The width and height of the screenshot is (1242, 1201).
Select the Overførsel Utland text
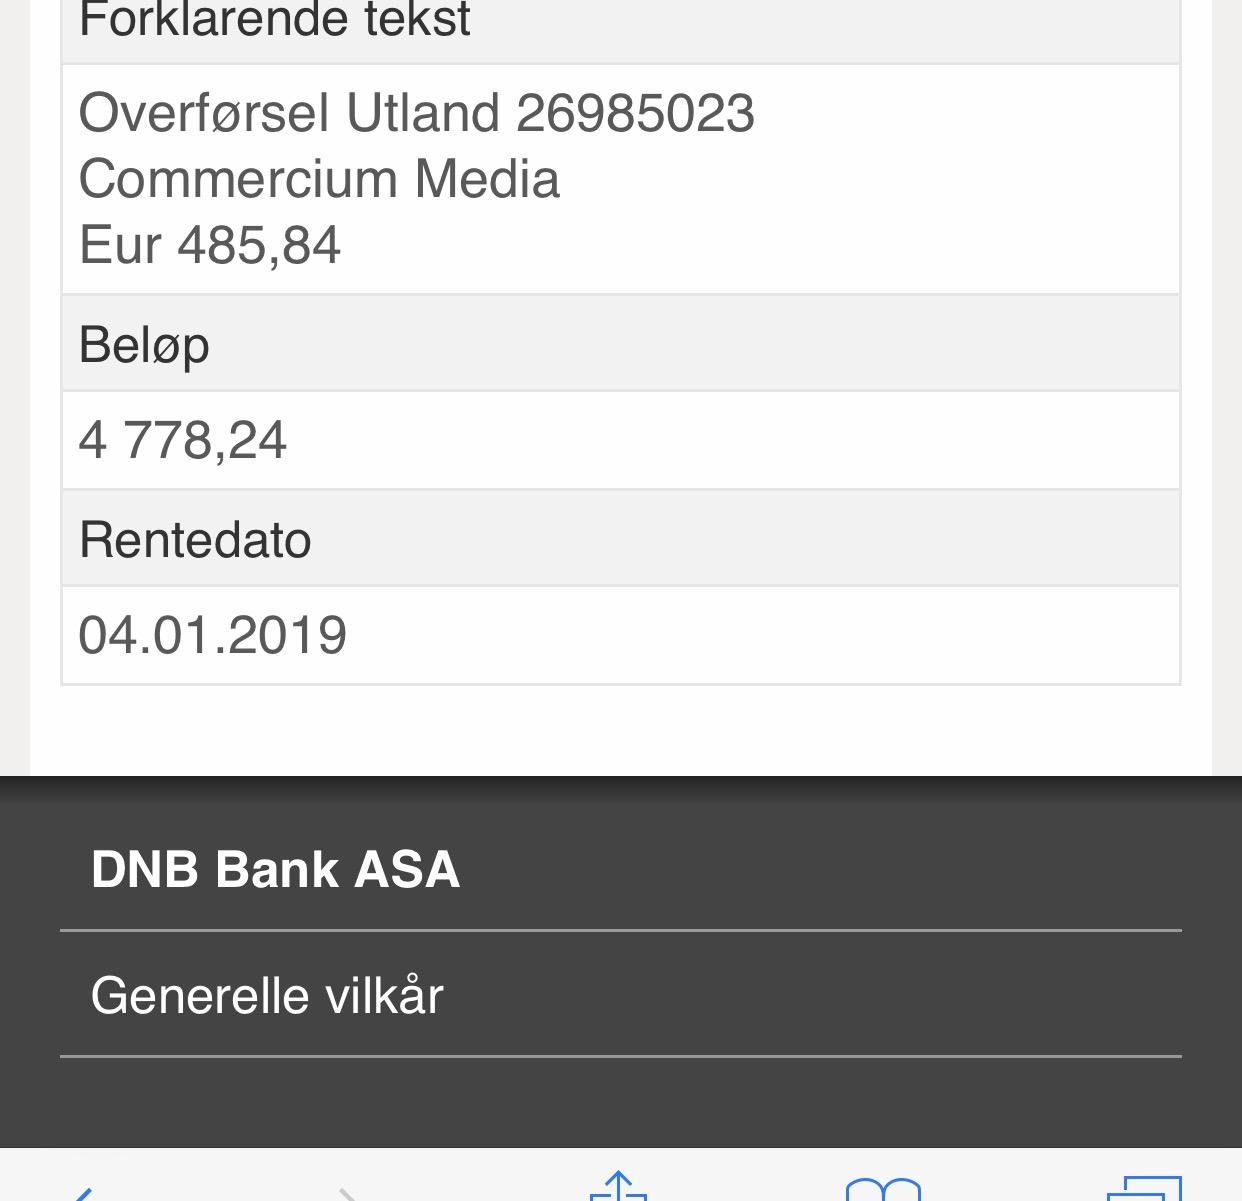click(288, 112)
